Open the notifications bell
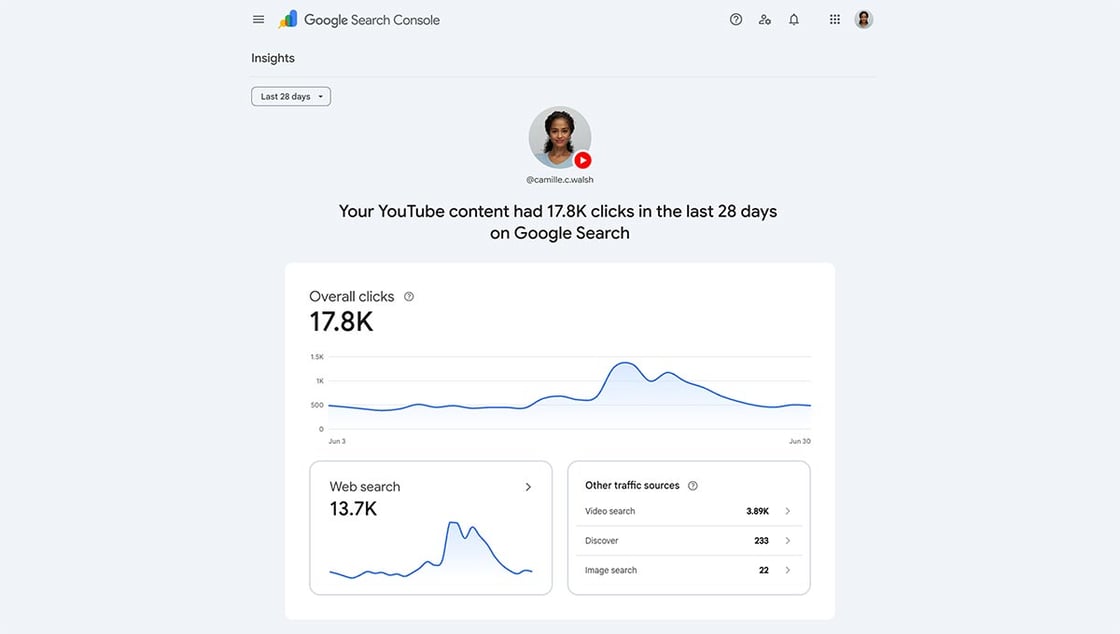This screenshot has width=1120, height=634. 794,19
